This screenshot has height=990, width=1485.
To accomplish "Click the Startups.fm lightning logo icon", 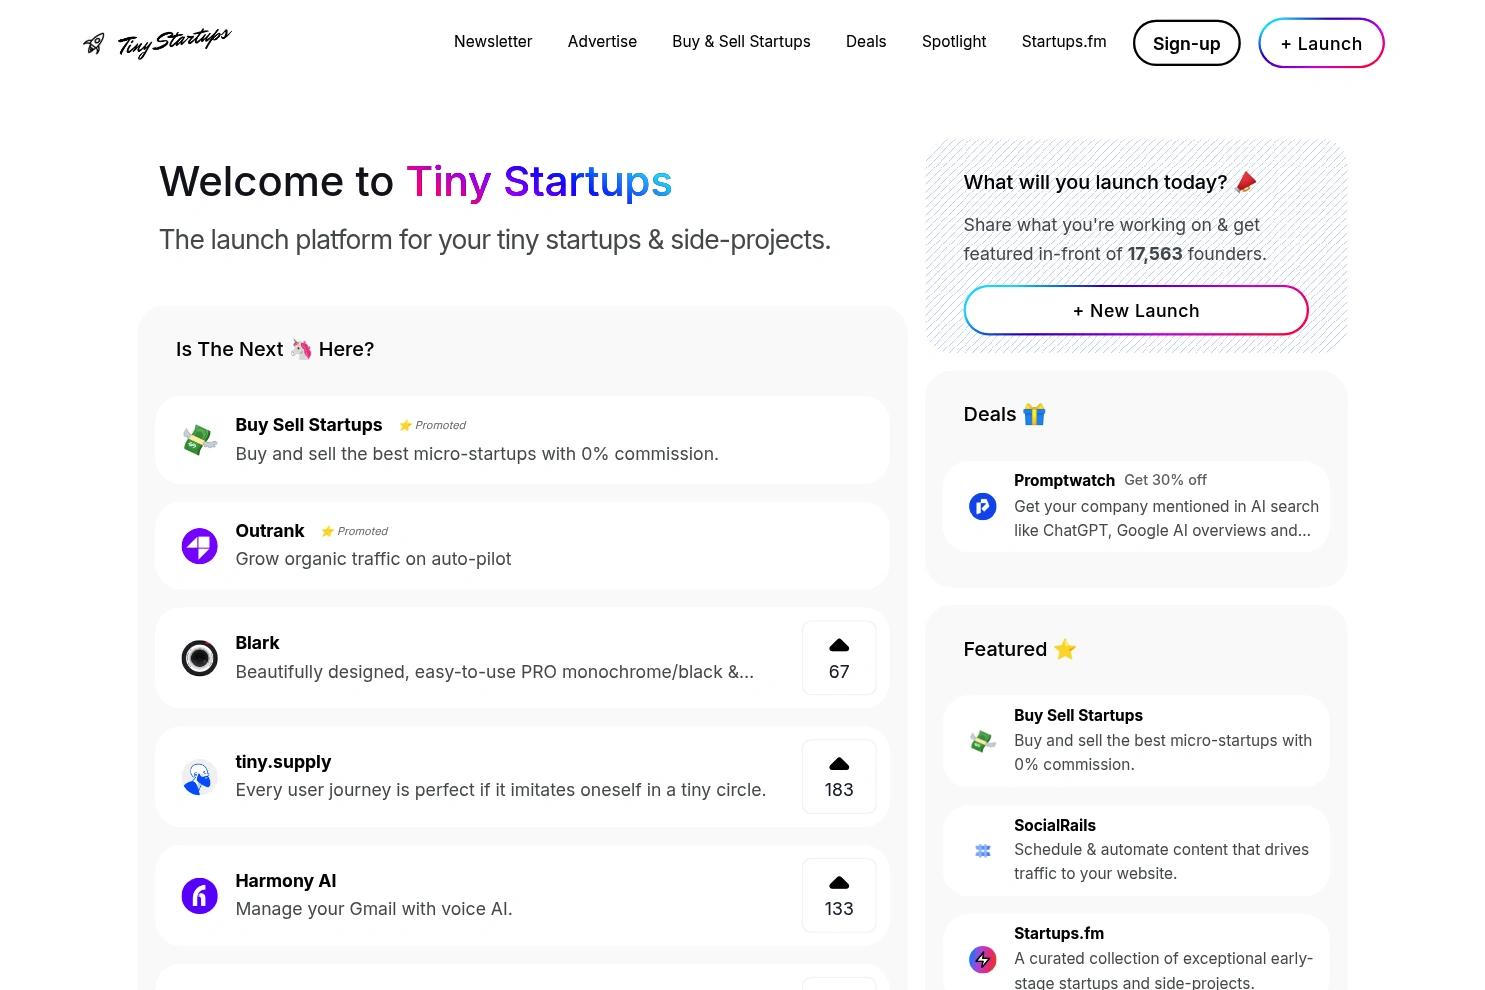I will pos(983,959).
